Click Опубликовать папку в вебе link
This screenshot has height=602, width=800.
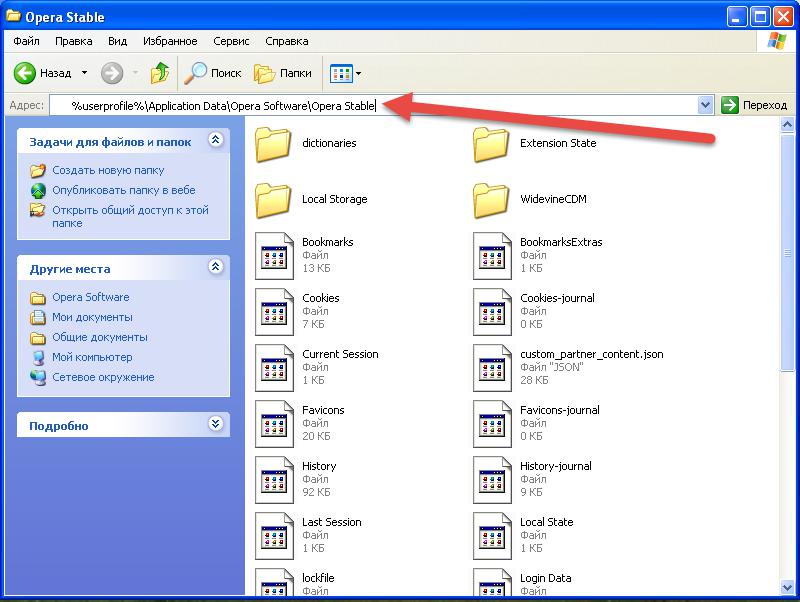pyautogui.click(x=124, y=190)
